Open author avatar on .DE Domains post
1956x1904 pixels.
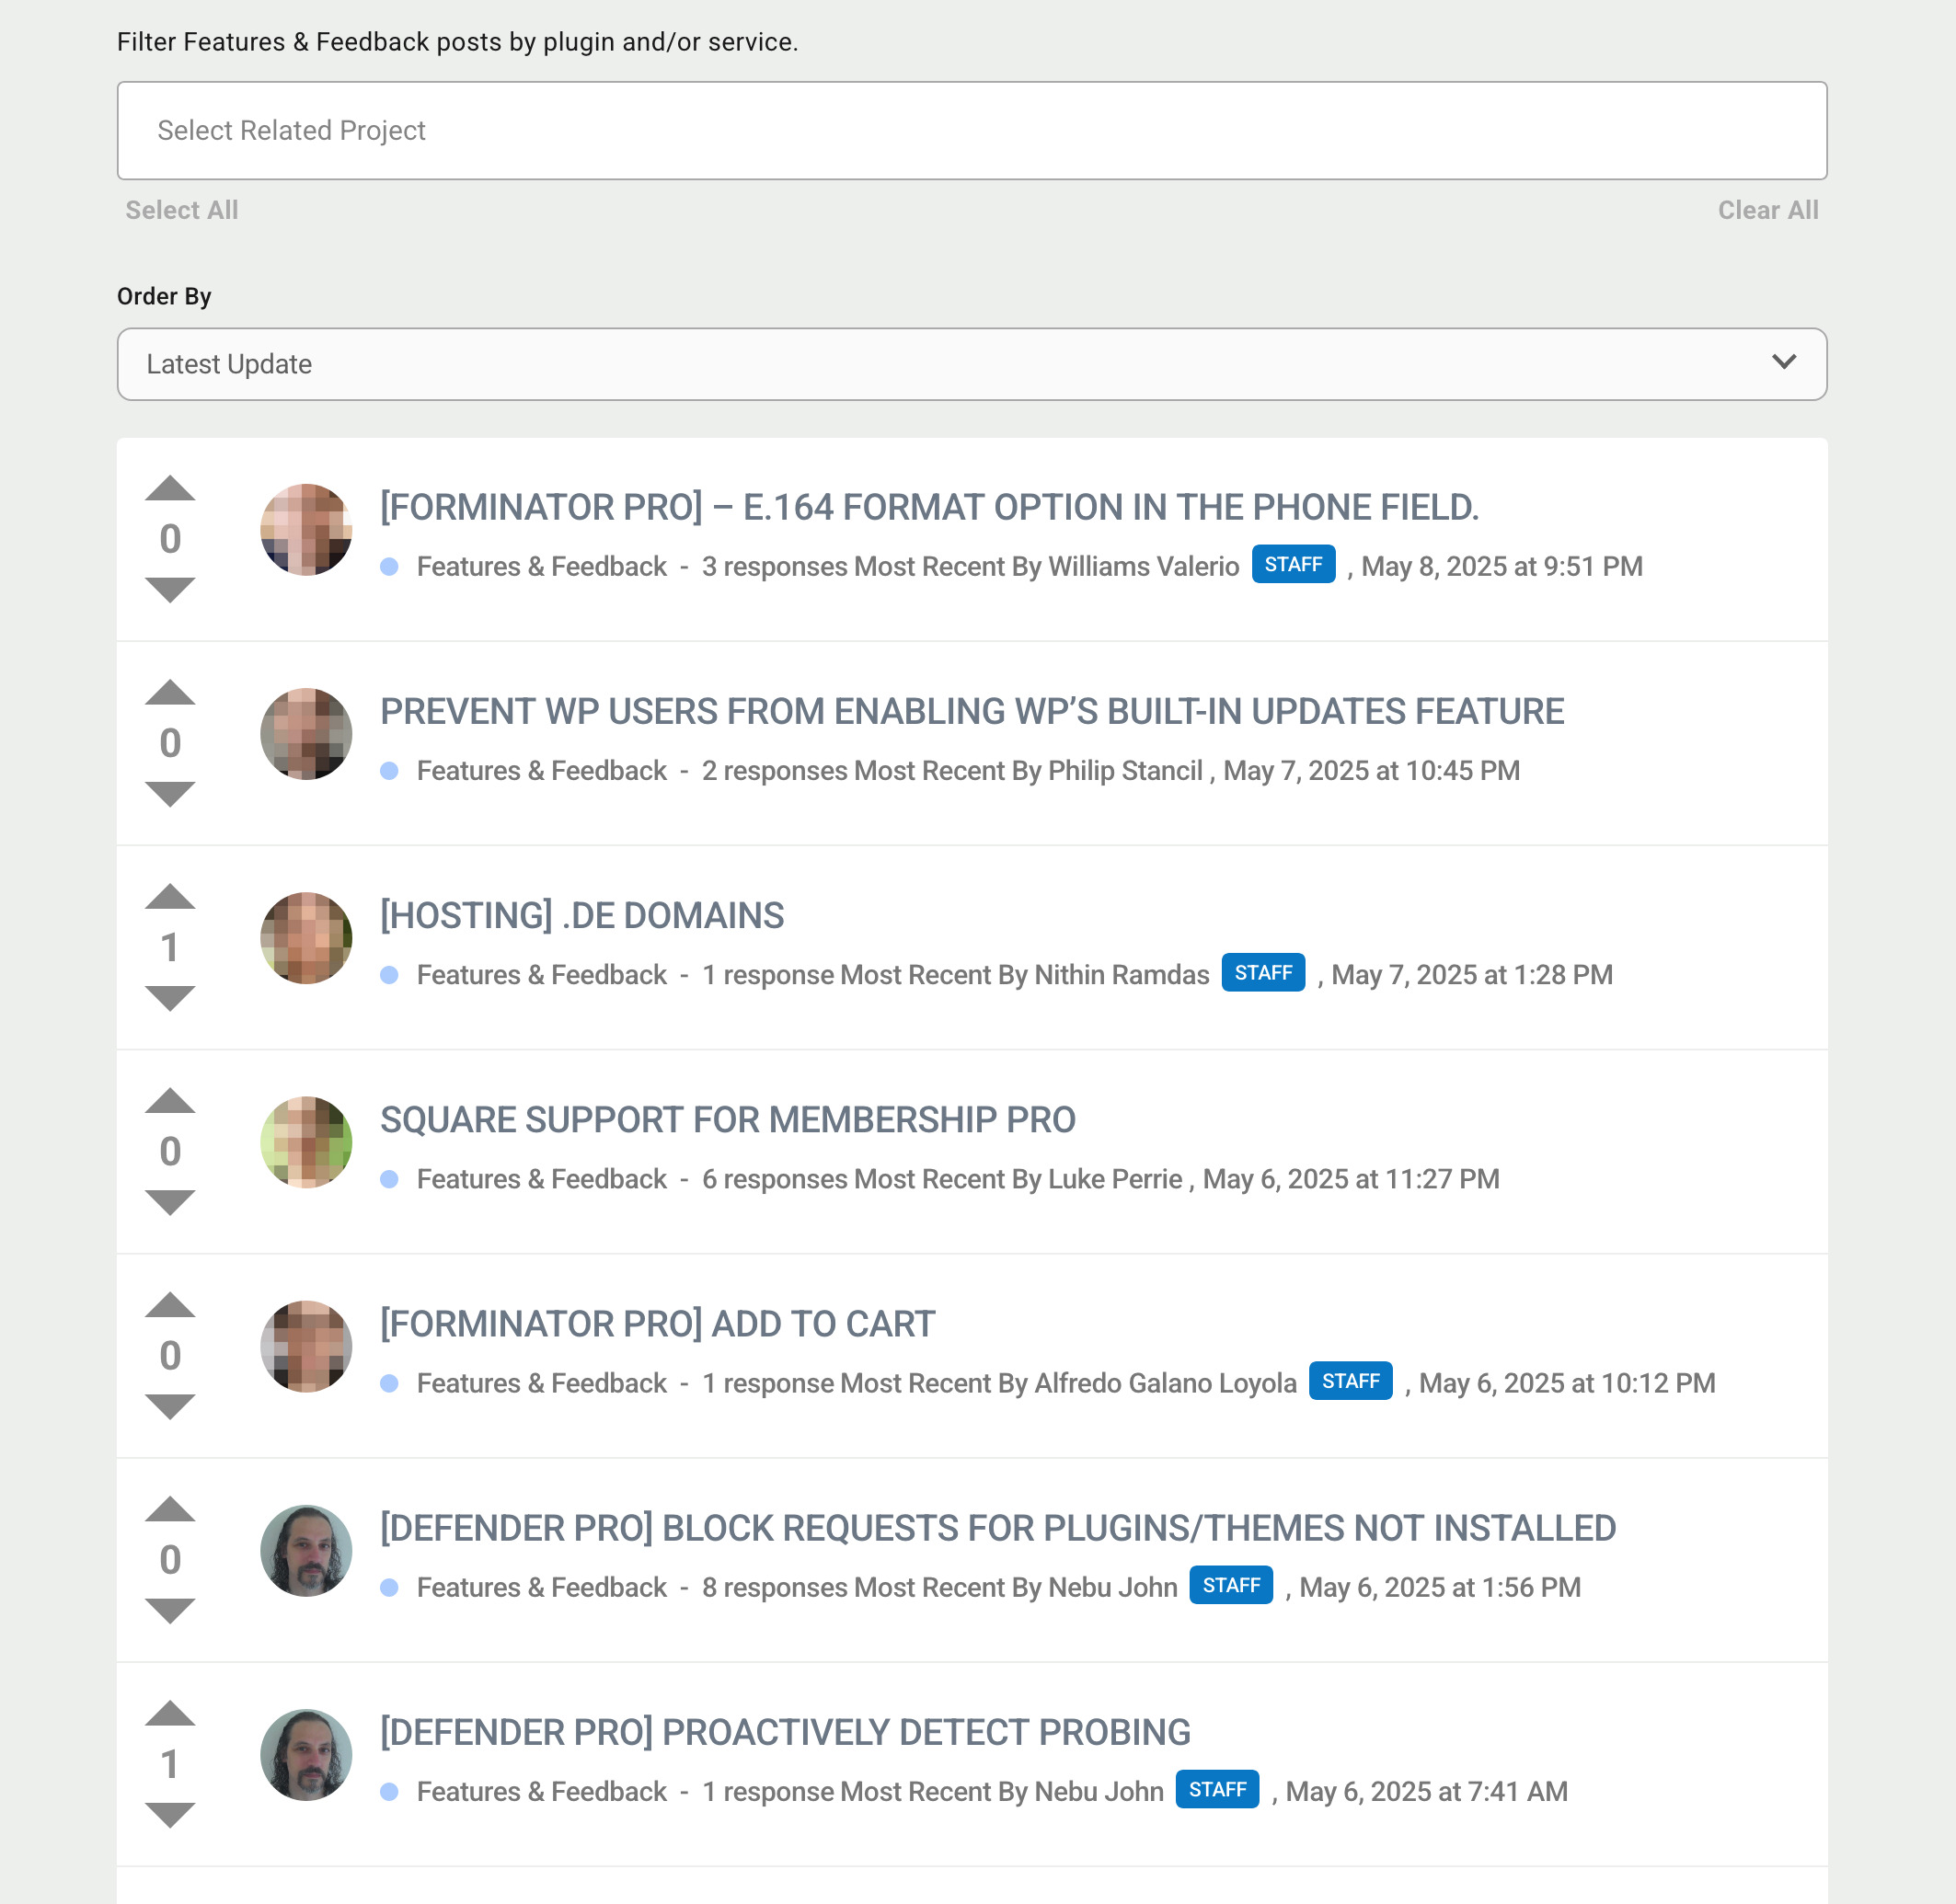coord(306,938)
